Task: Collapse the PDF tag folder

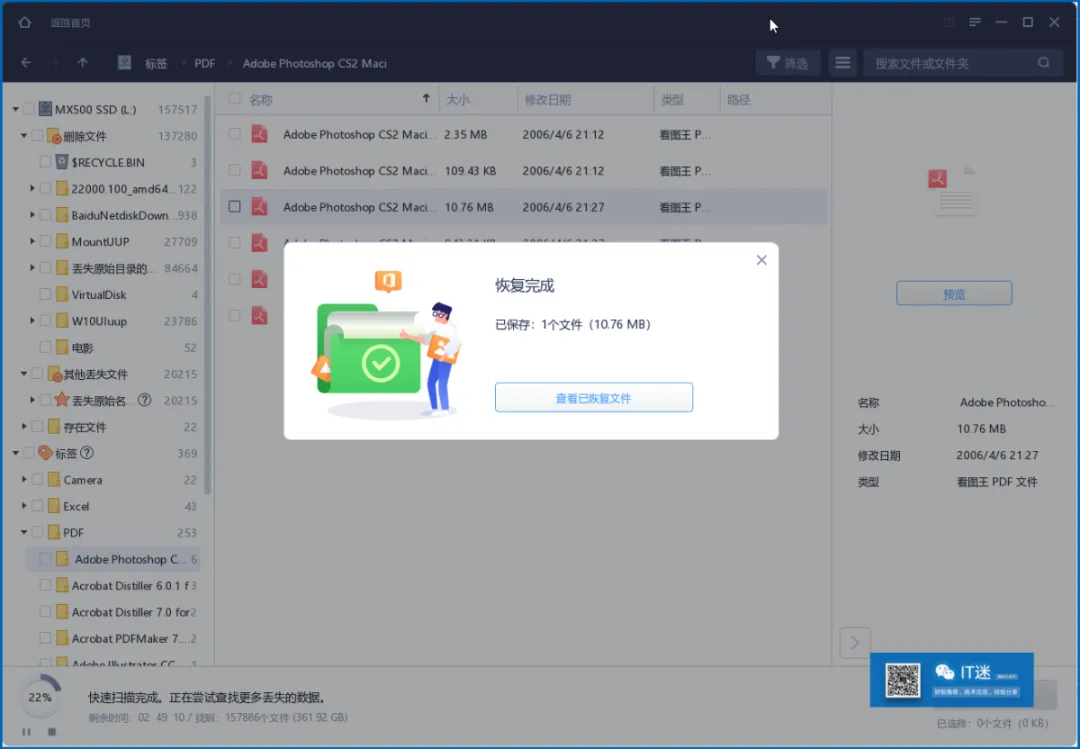Action: [24, 532]
